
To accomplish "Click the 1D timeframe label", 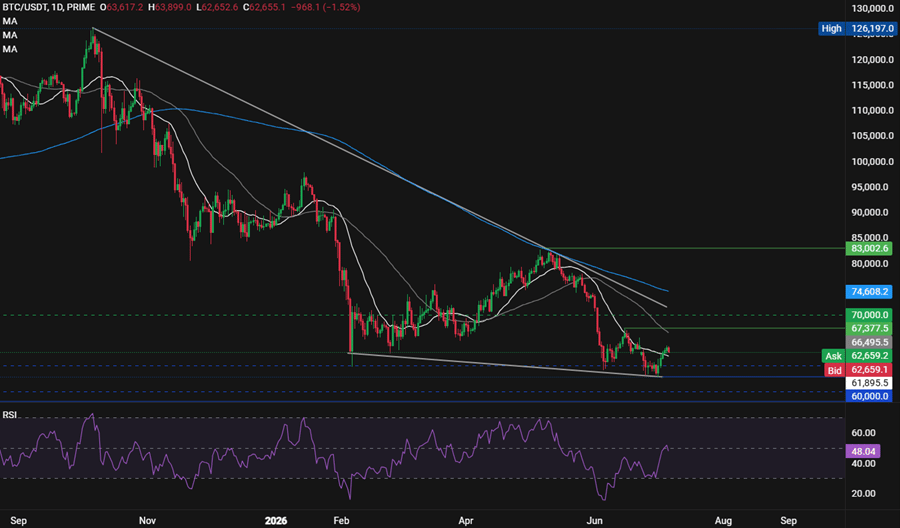I will coord(55,7).
